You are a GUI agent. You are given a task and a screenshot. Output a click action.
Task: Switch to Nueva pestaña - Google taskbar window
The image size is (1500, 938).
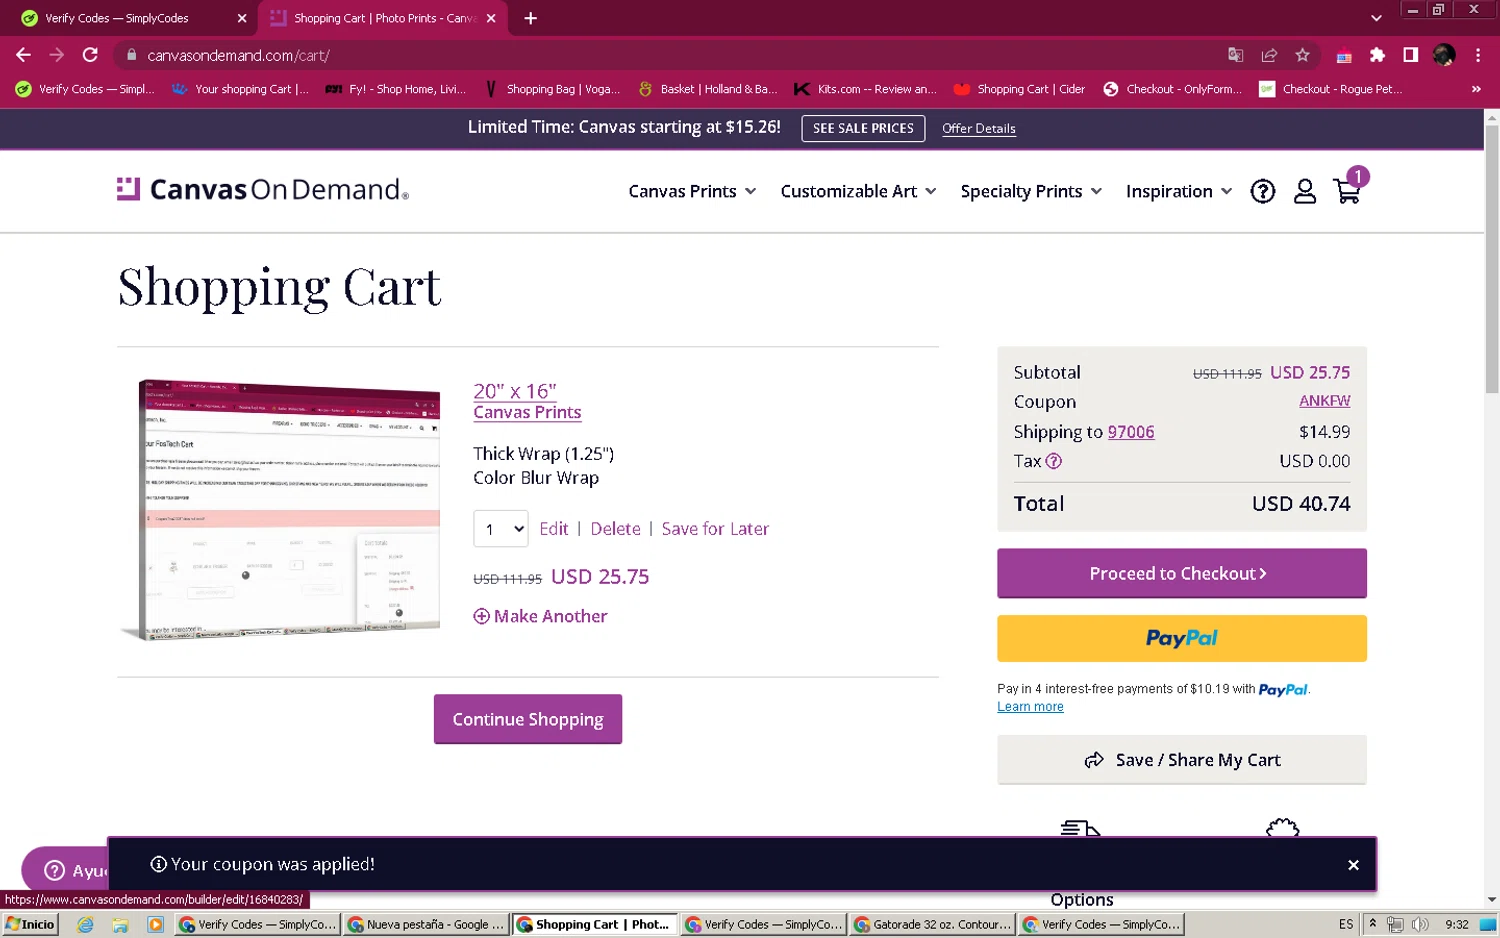click(x=425, y=924)
